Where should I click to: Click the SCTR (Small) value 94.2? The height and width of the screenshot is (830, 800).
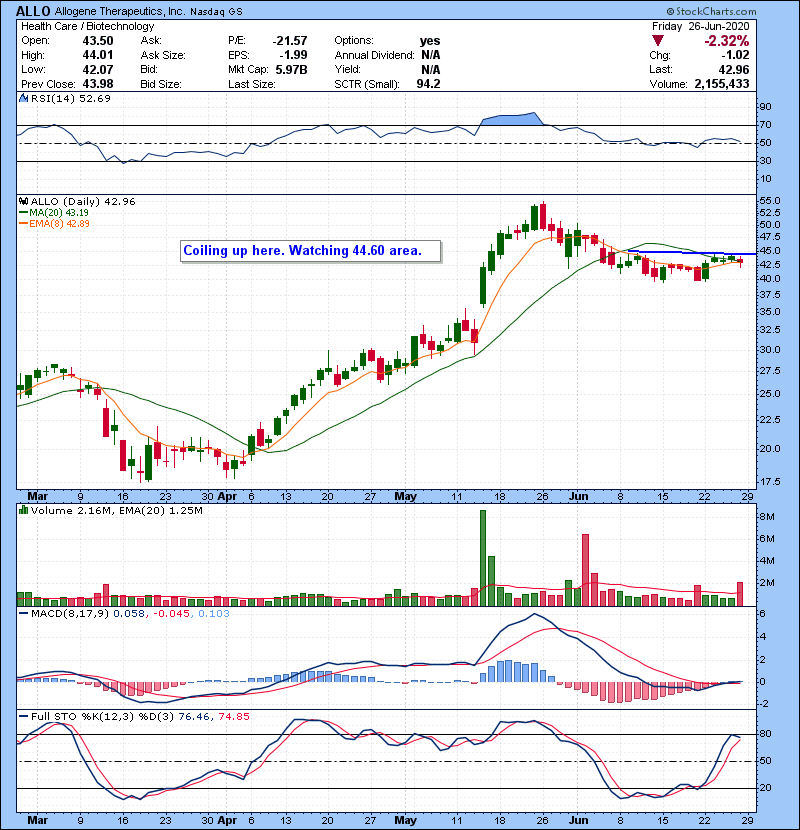(x=428, y=84)
